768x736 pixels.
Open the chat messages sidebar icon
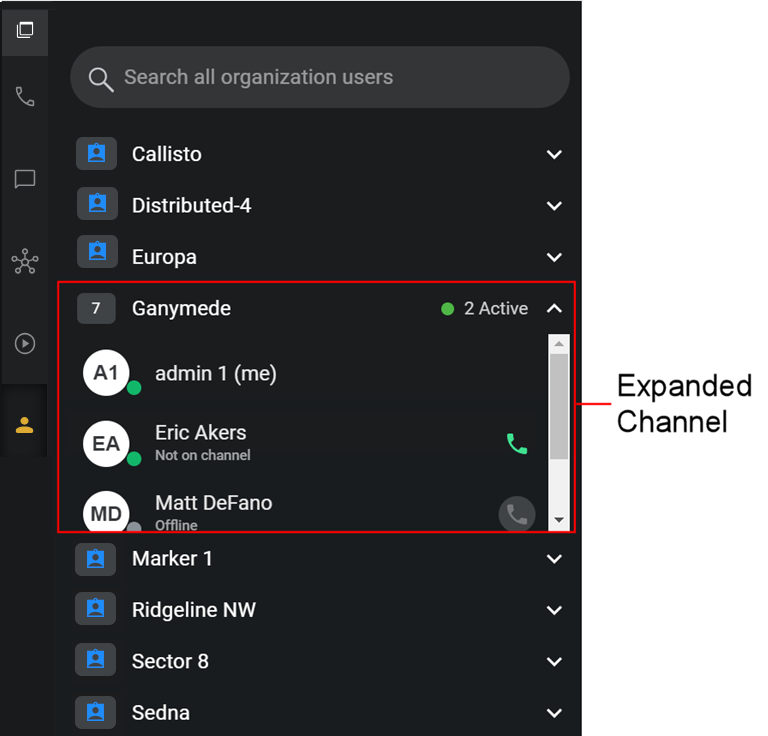(25, 179)
